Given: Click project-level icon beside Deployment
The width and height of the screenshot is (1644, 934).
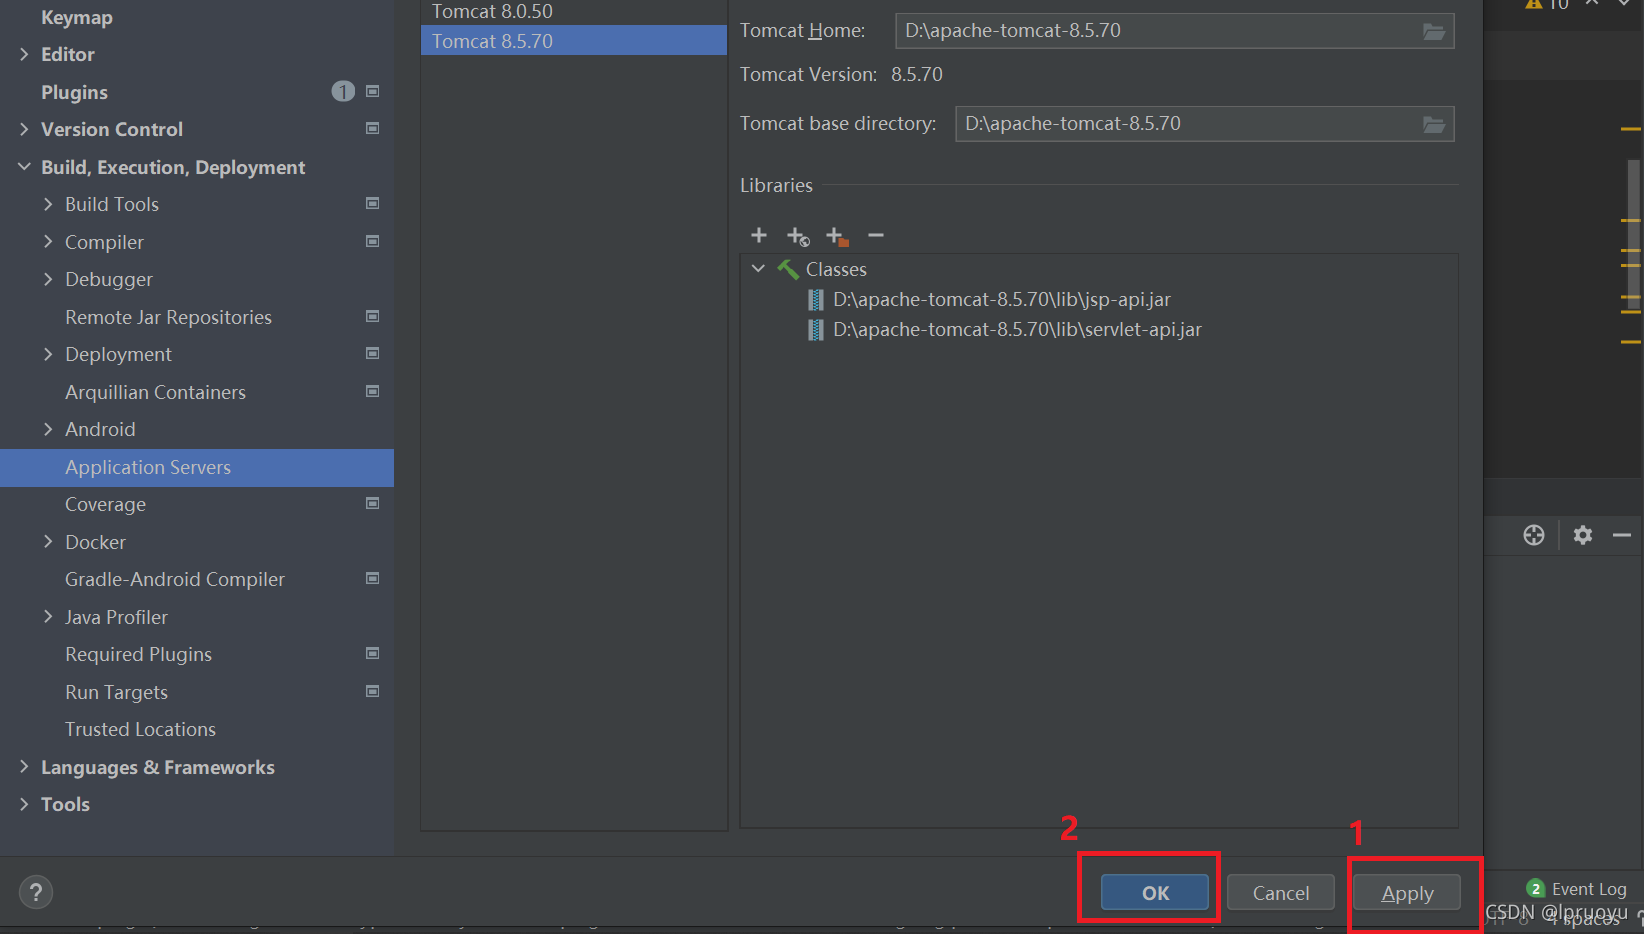Looking at the screenshot, I should (x=373, y=353).
